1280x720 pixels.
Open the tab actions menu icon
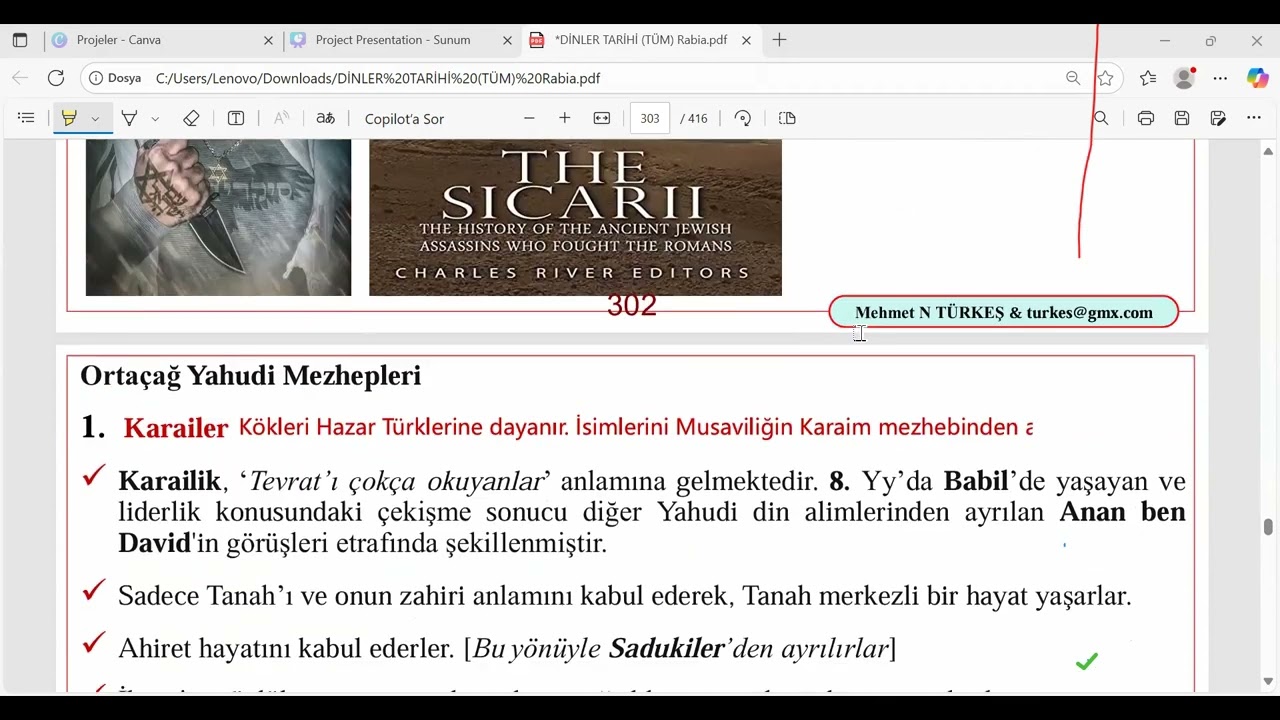pyautogui.click(x=20, y=40)
